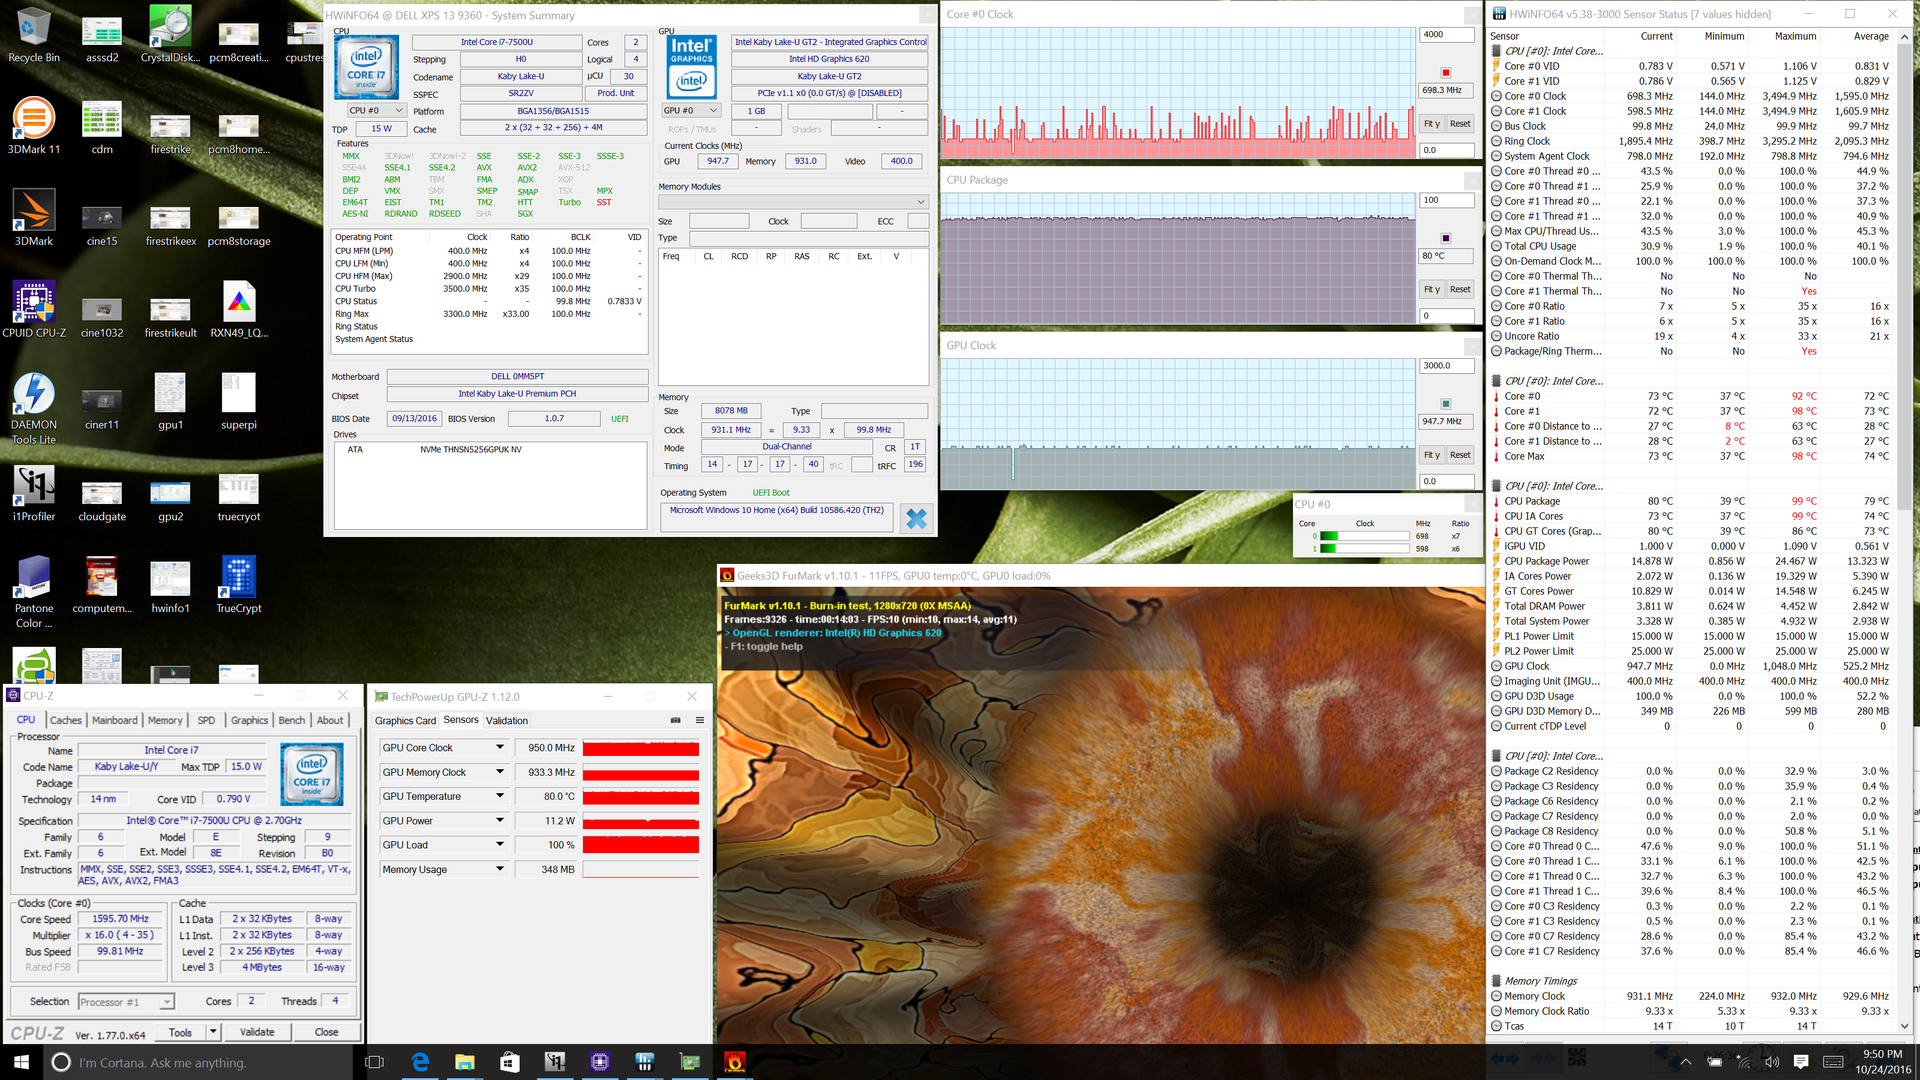1920x1080 pixels.
Task: Open GPU-Z hamburger menu icon
Action: tap(699, 720)
